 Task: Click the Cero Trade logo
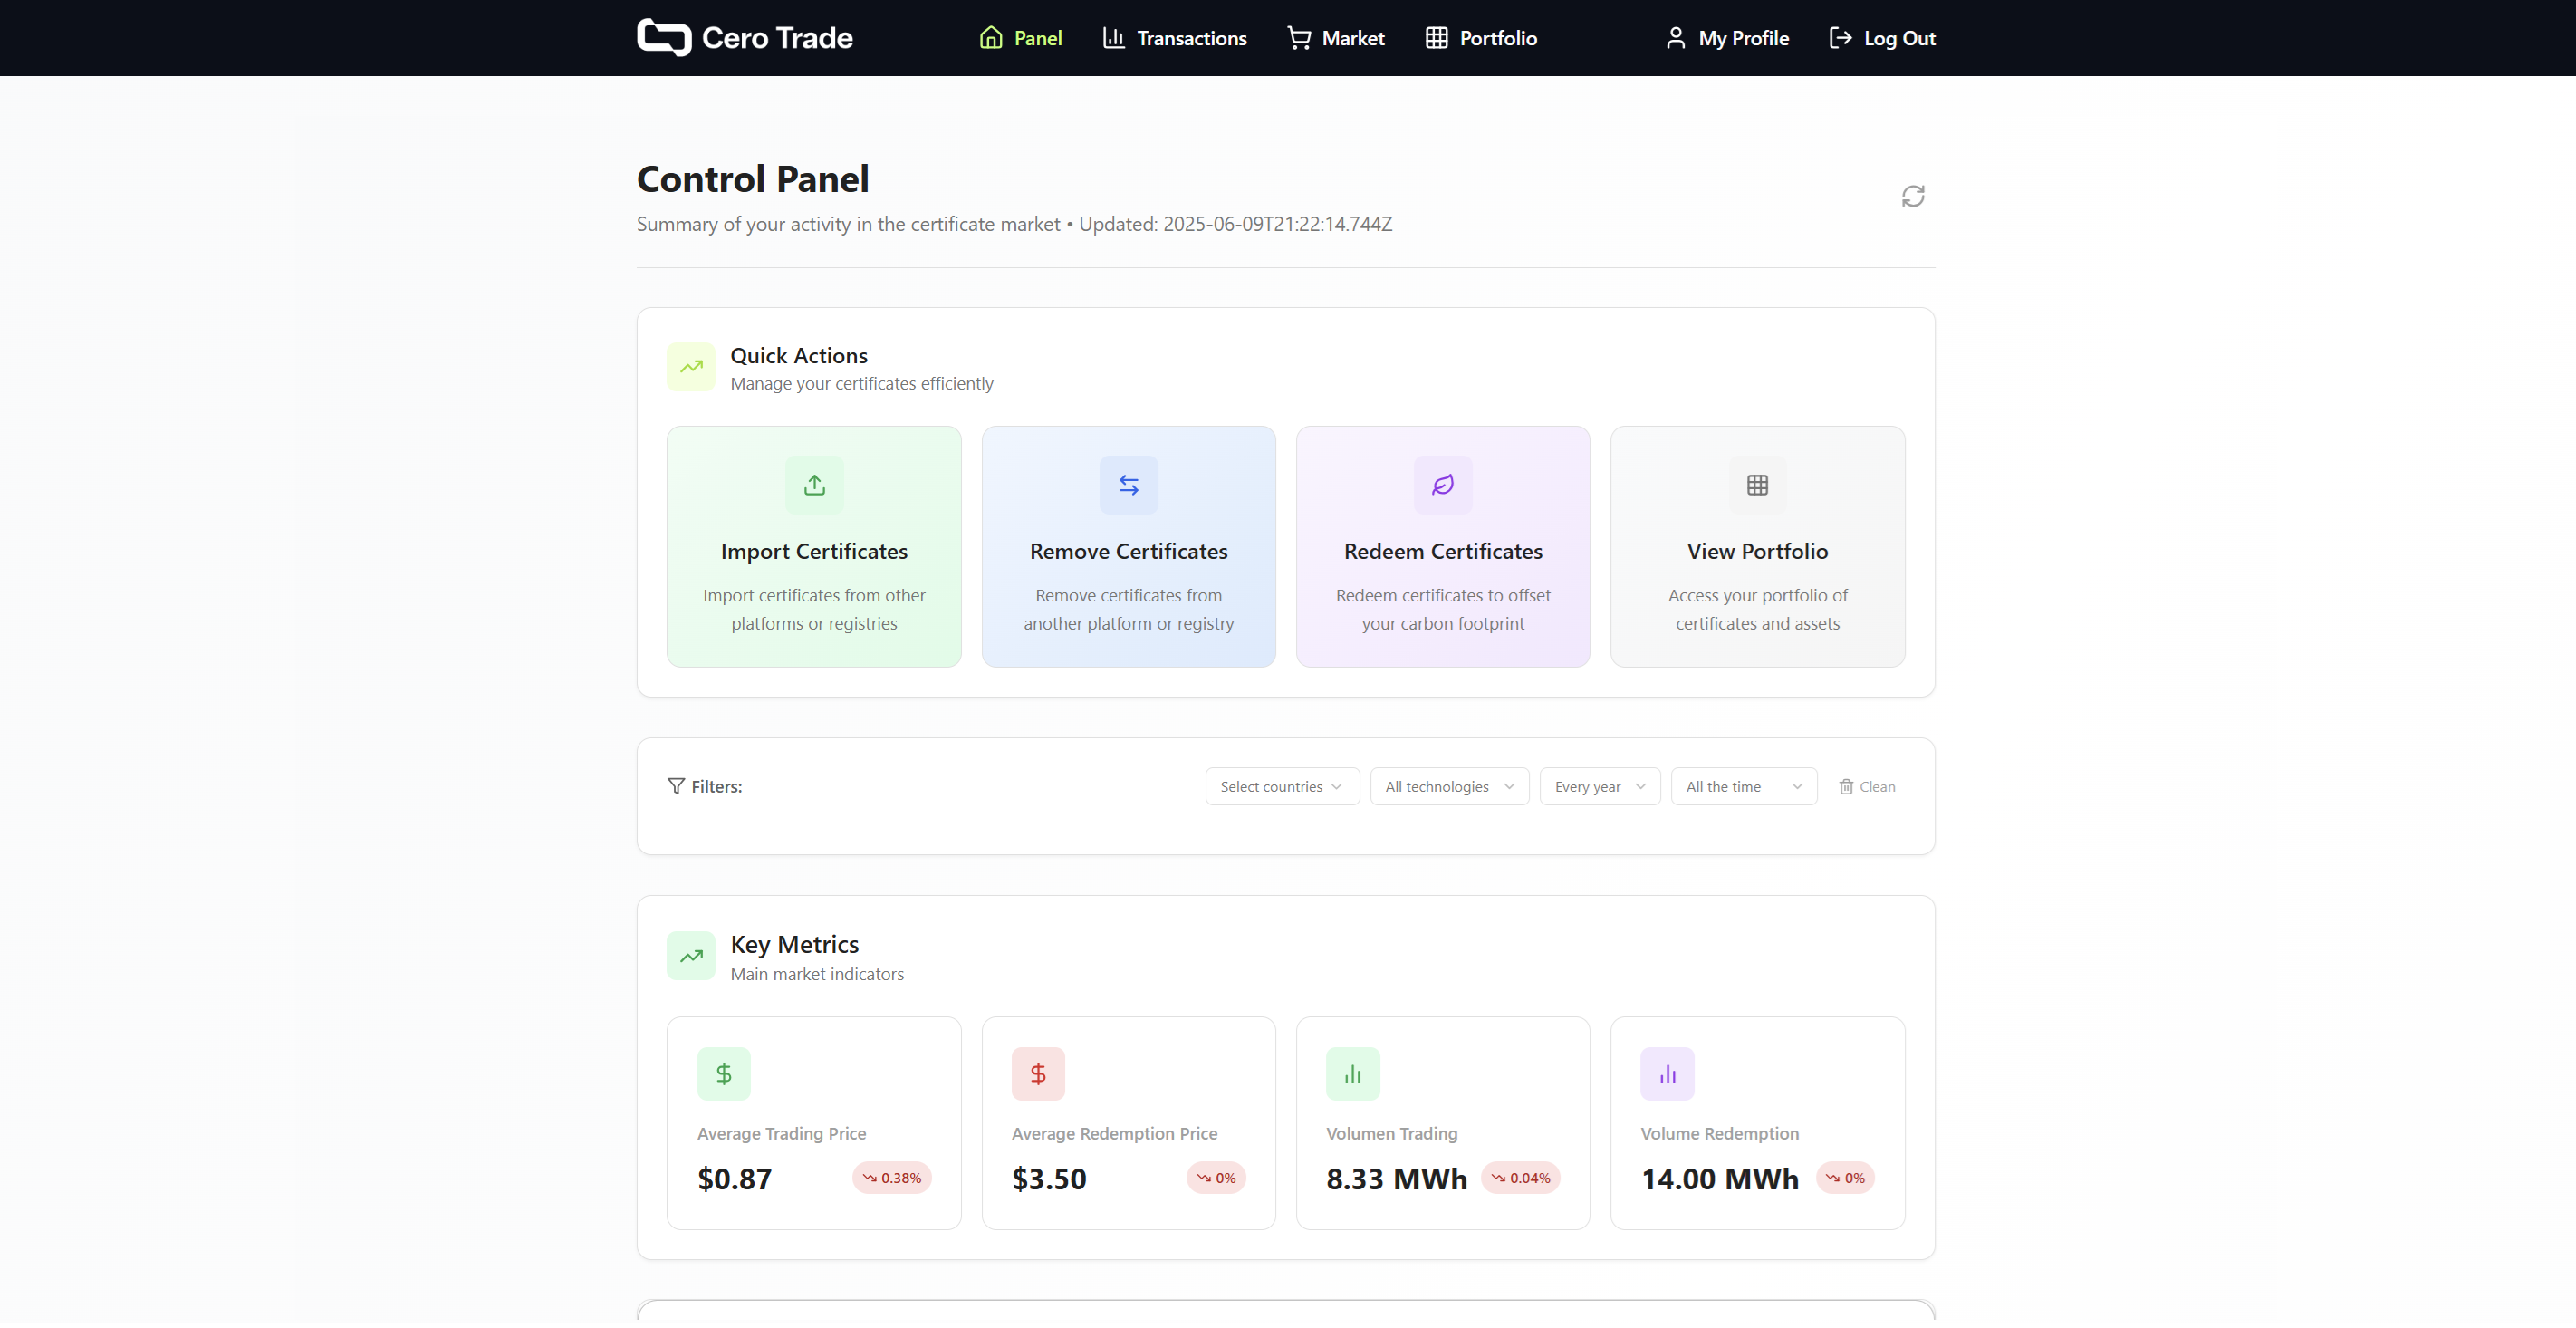tap(744, 37)
